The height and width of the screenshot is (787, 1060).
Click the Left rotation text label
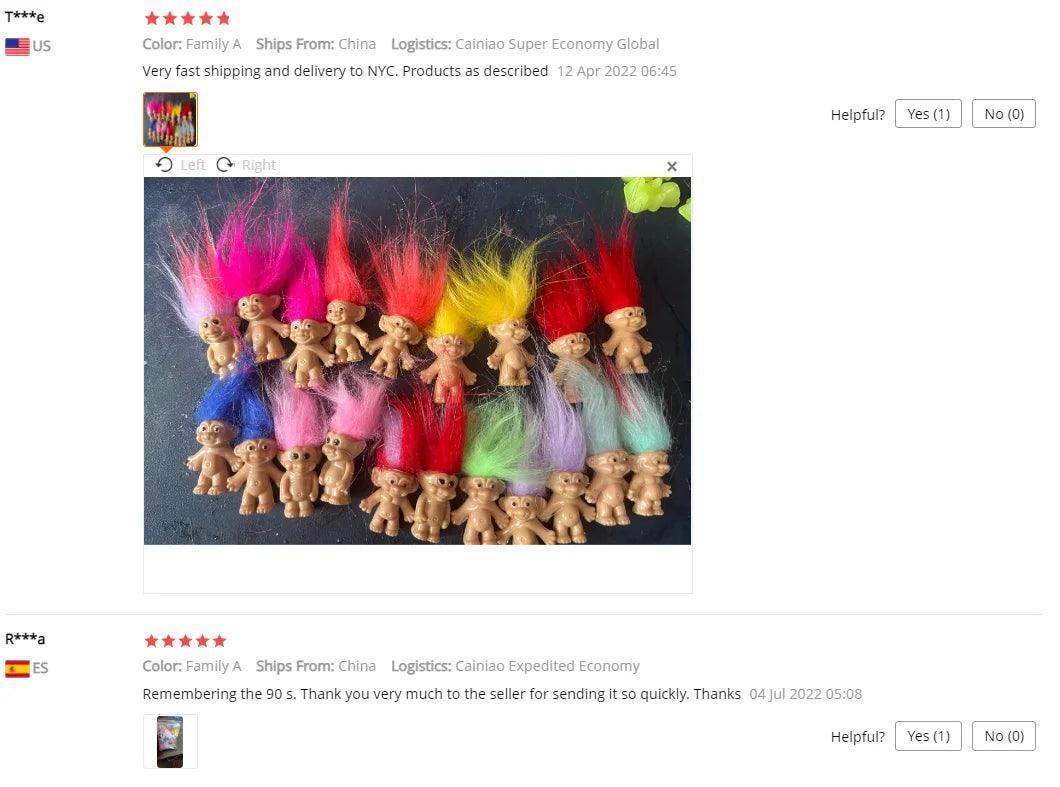193,165
